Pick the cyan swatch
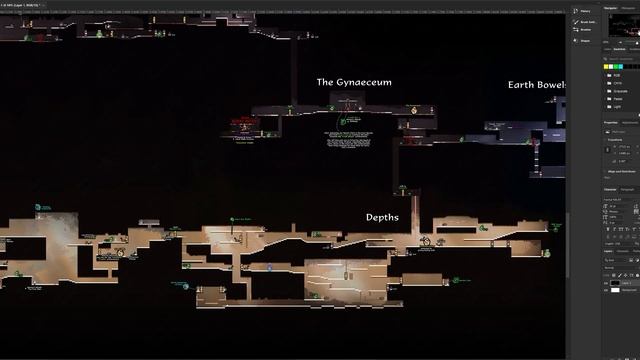640x360 pixels. pos(621,67)
